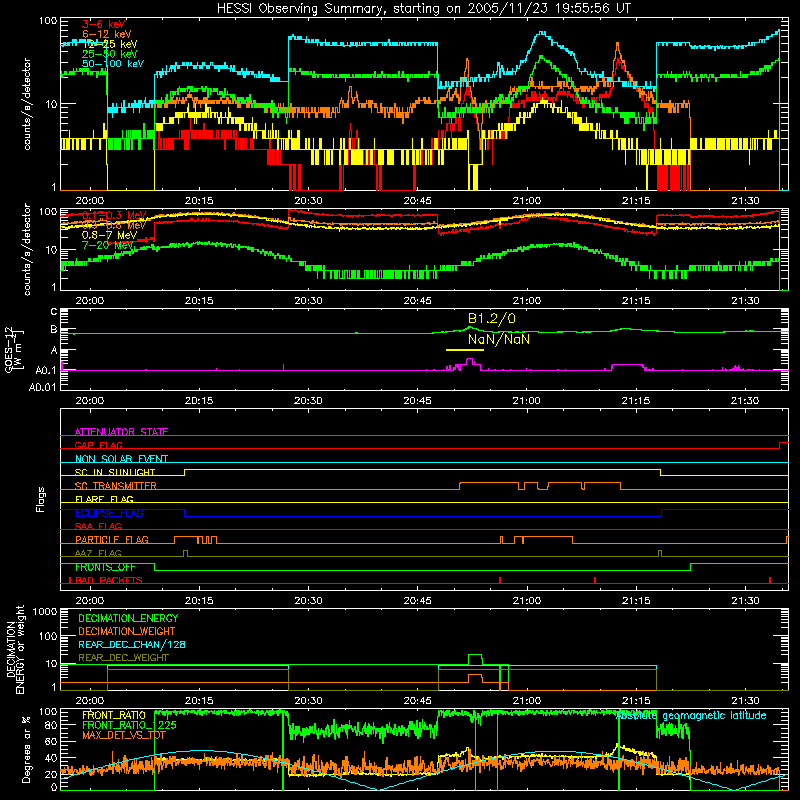800x800 pixels.
Task: Click the 20:15 time label below the keV panel
Action: pyautogui.click(x=199, y=201)
